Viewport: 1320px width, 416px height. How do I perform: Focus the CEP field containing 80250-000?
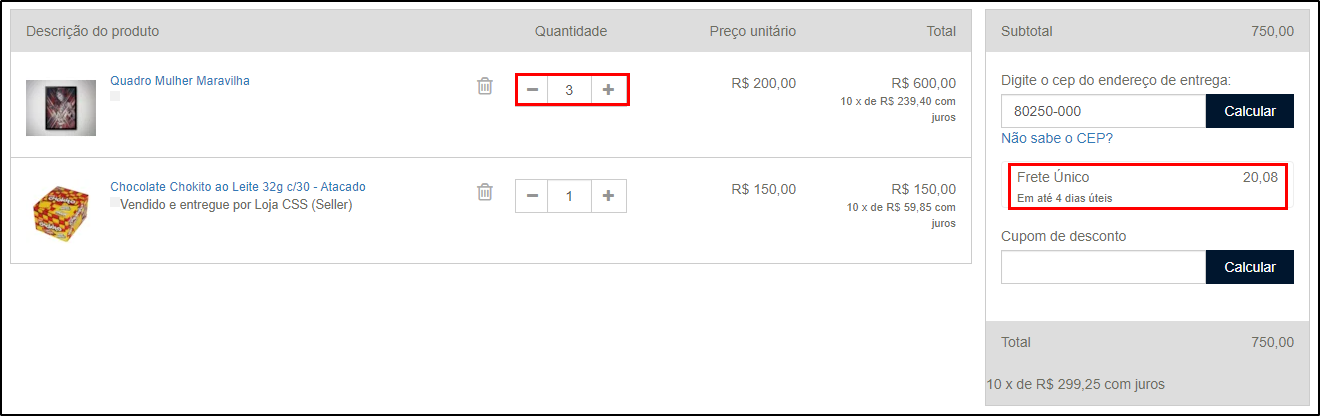[x=1104, y=111]
